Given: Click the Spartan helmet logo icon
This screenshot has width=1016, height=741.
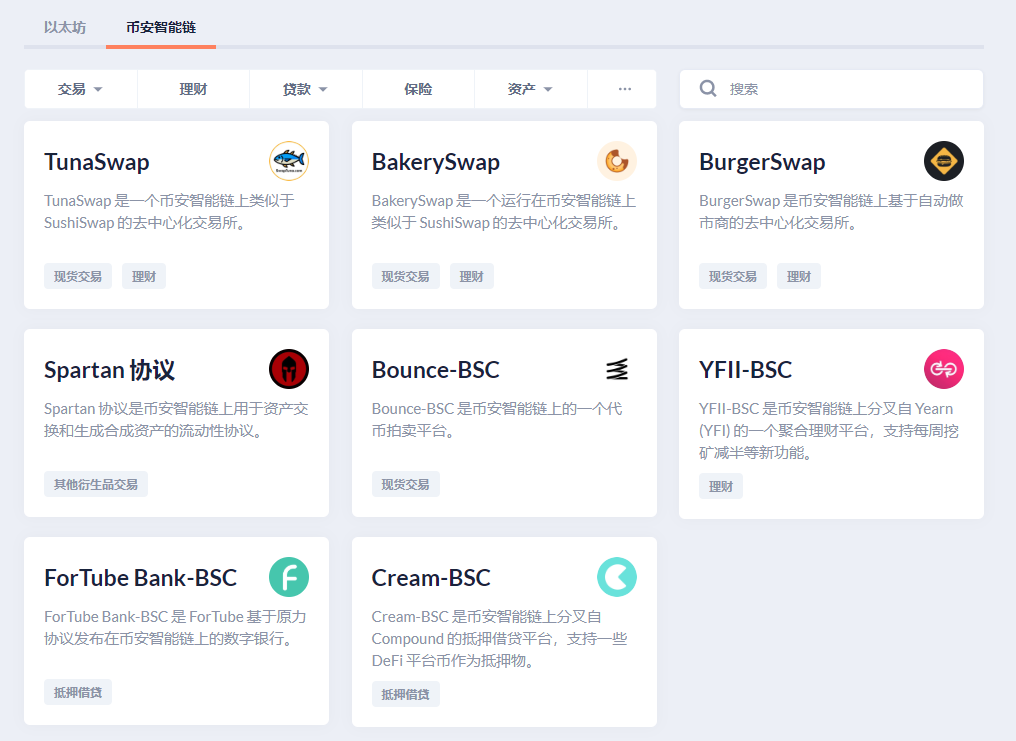Looking at the screenshot, I should coord(289,369).
